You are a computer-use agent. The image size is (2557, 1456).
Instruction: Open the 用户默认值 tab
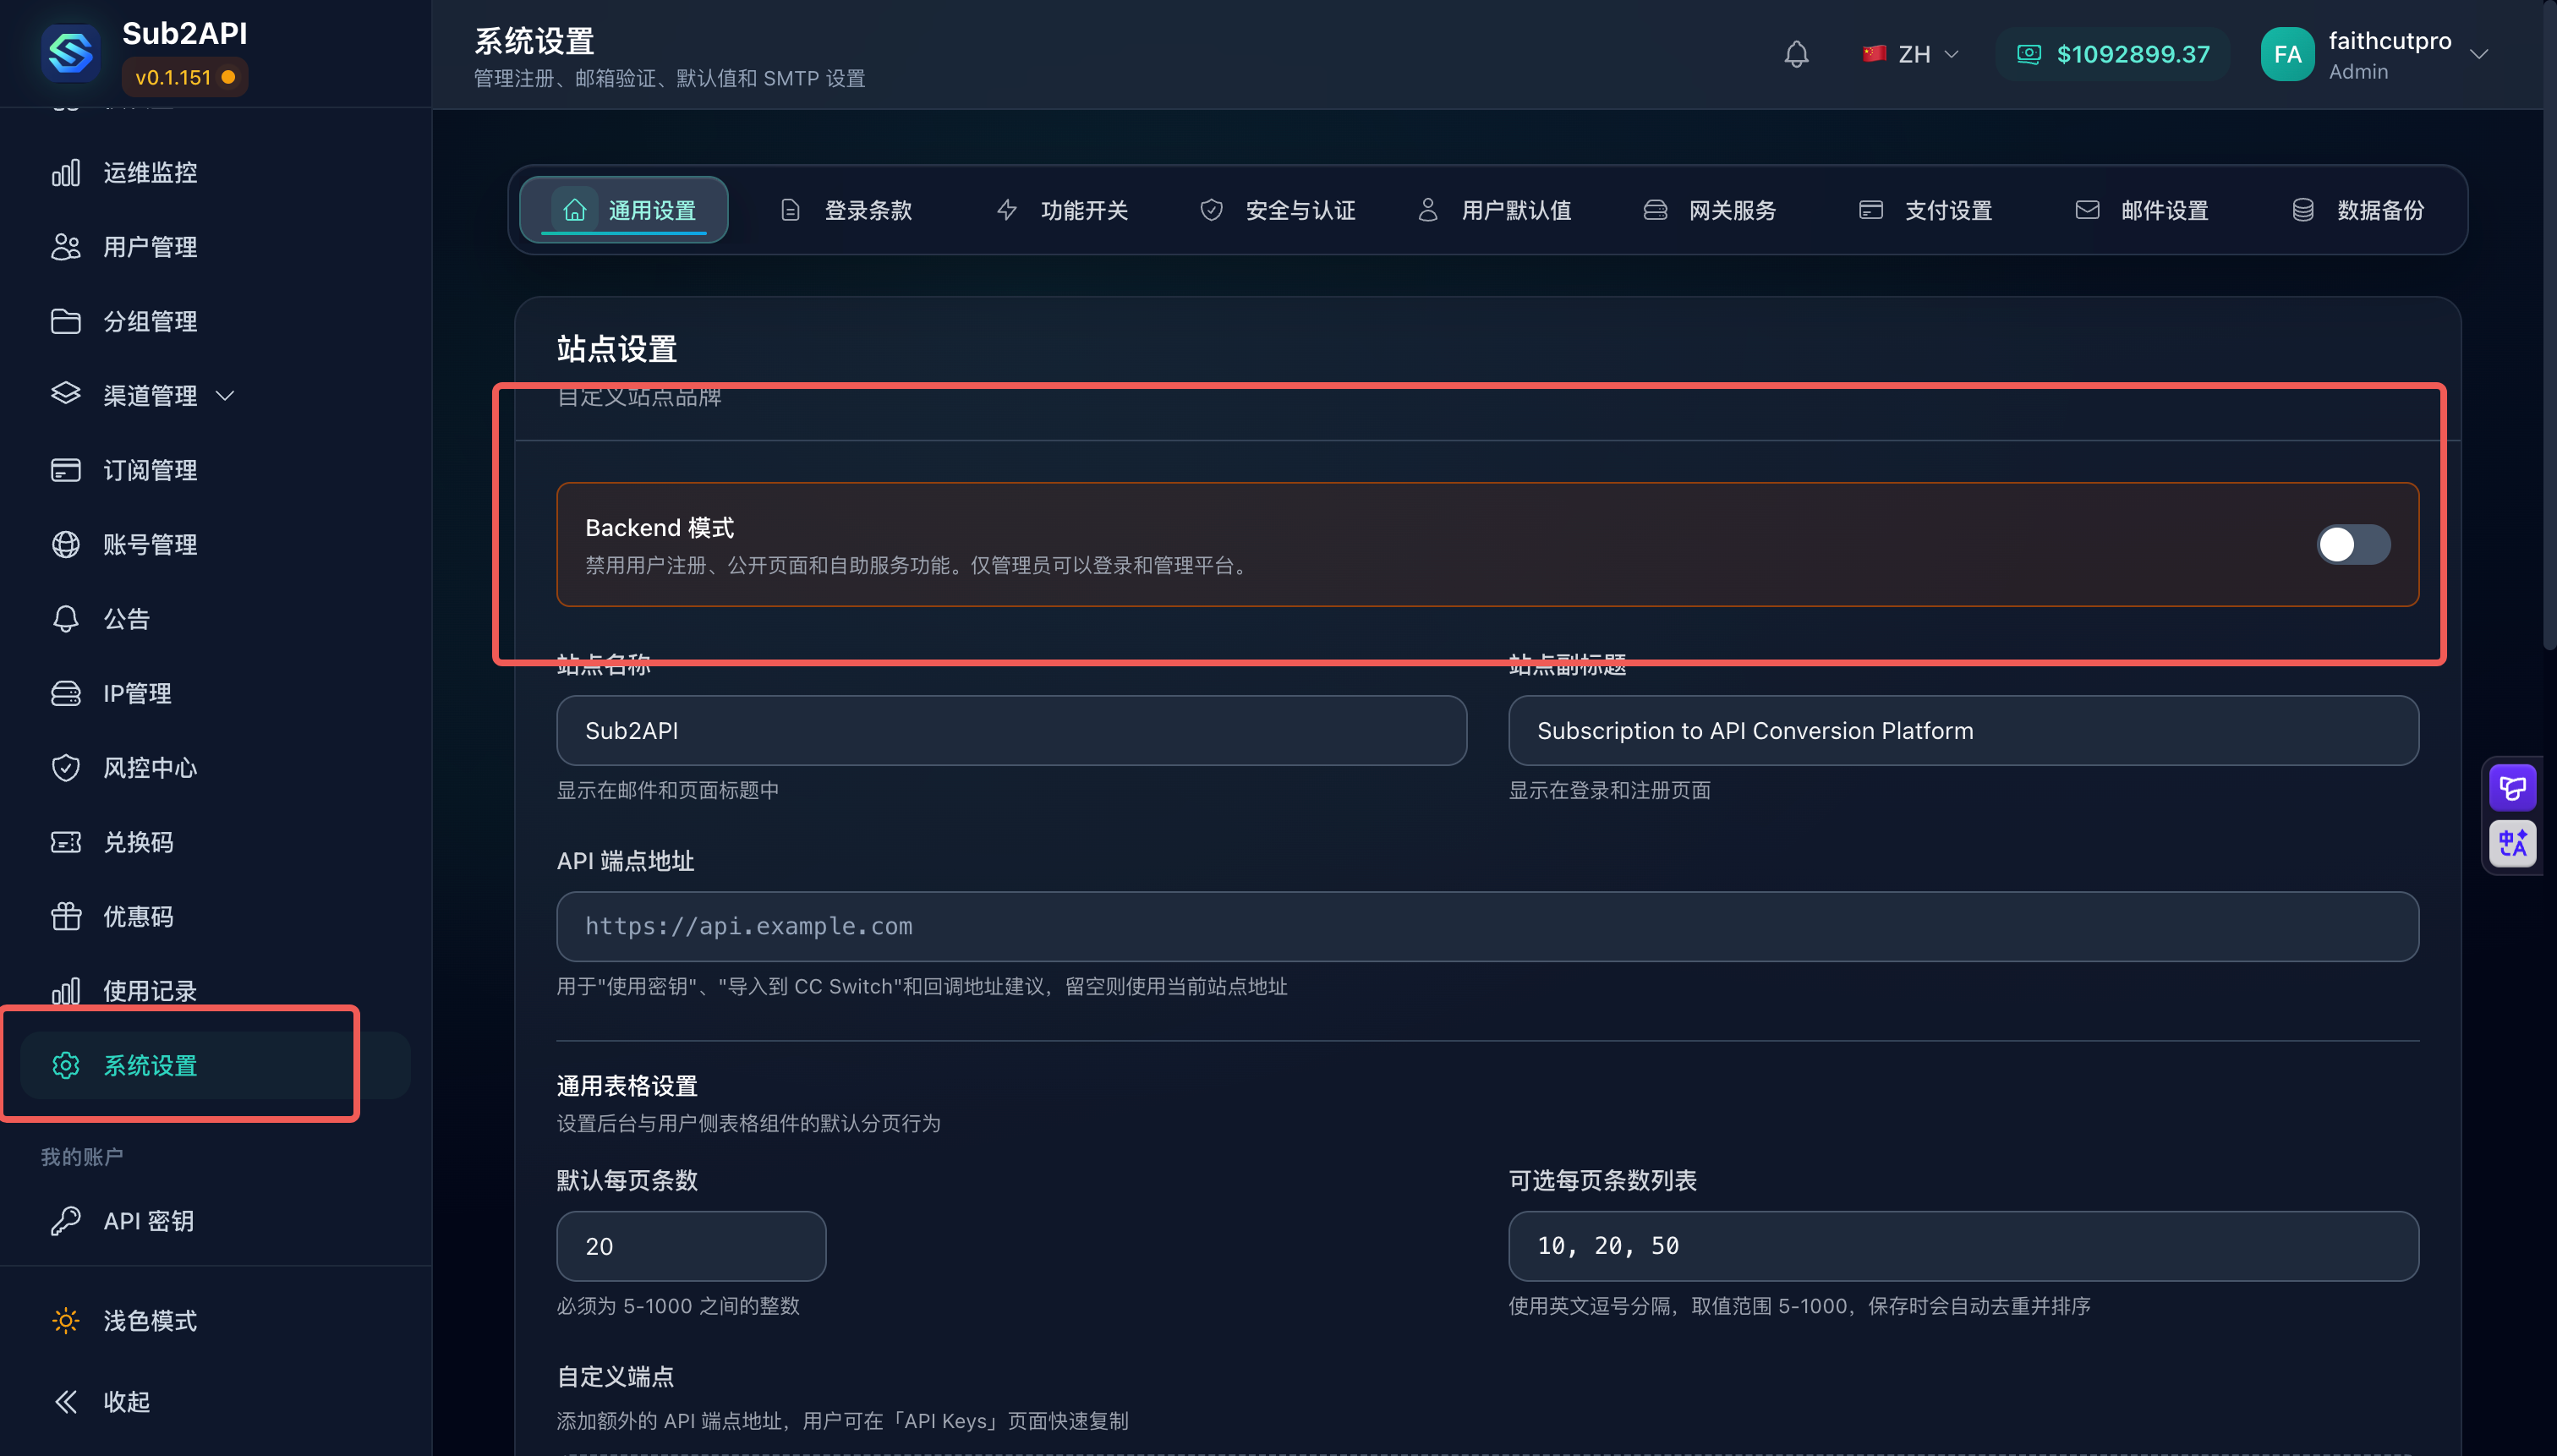tap(1494, 210)
